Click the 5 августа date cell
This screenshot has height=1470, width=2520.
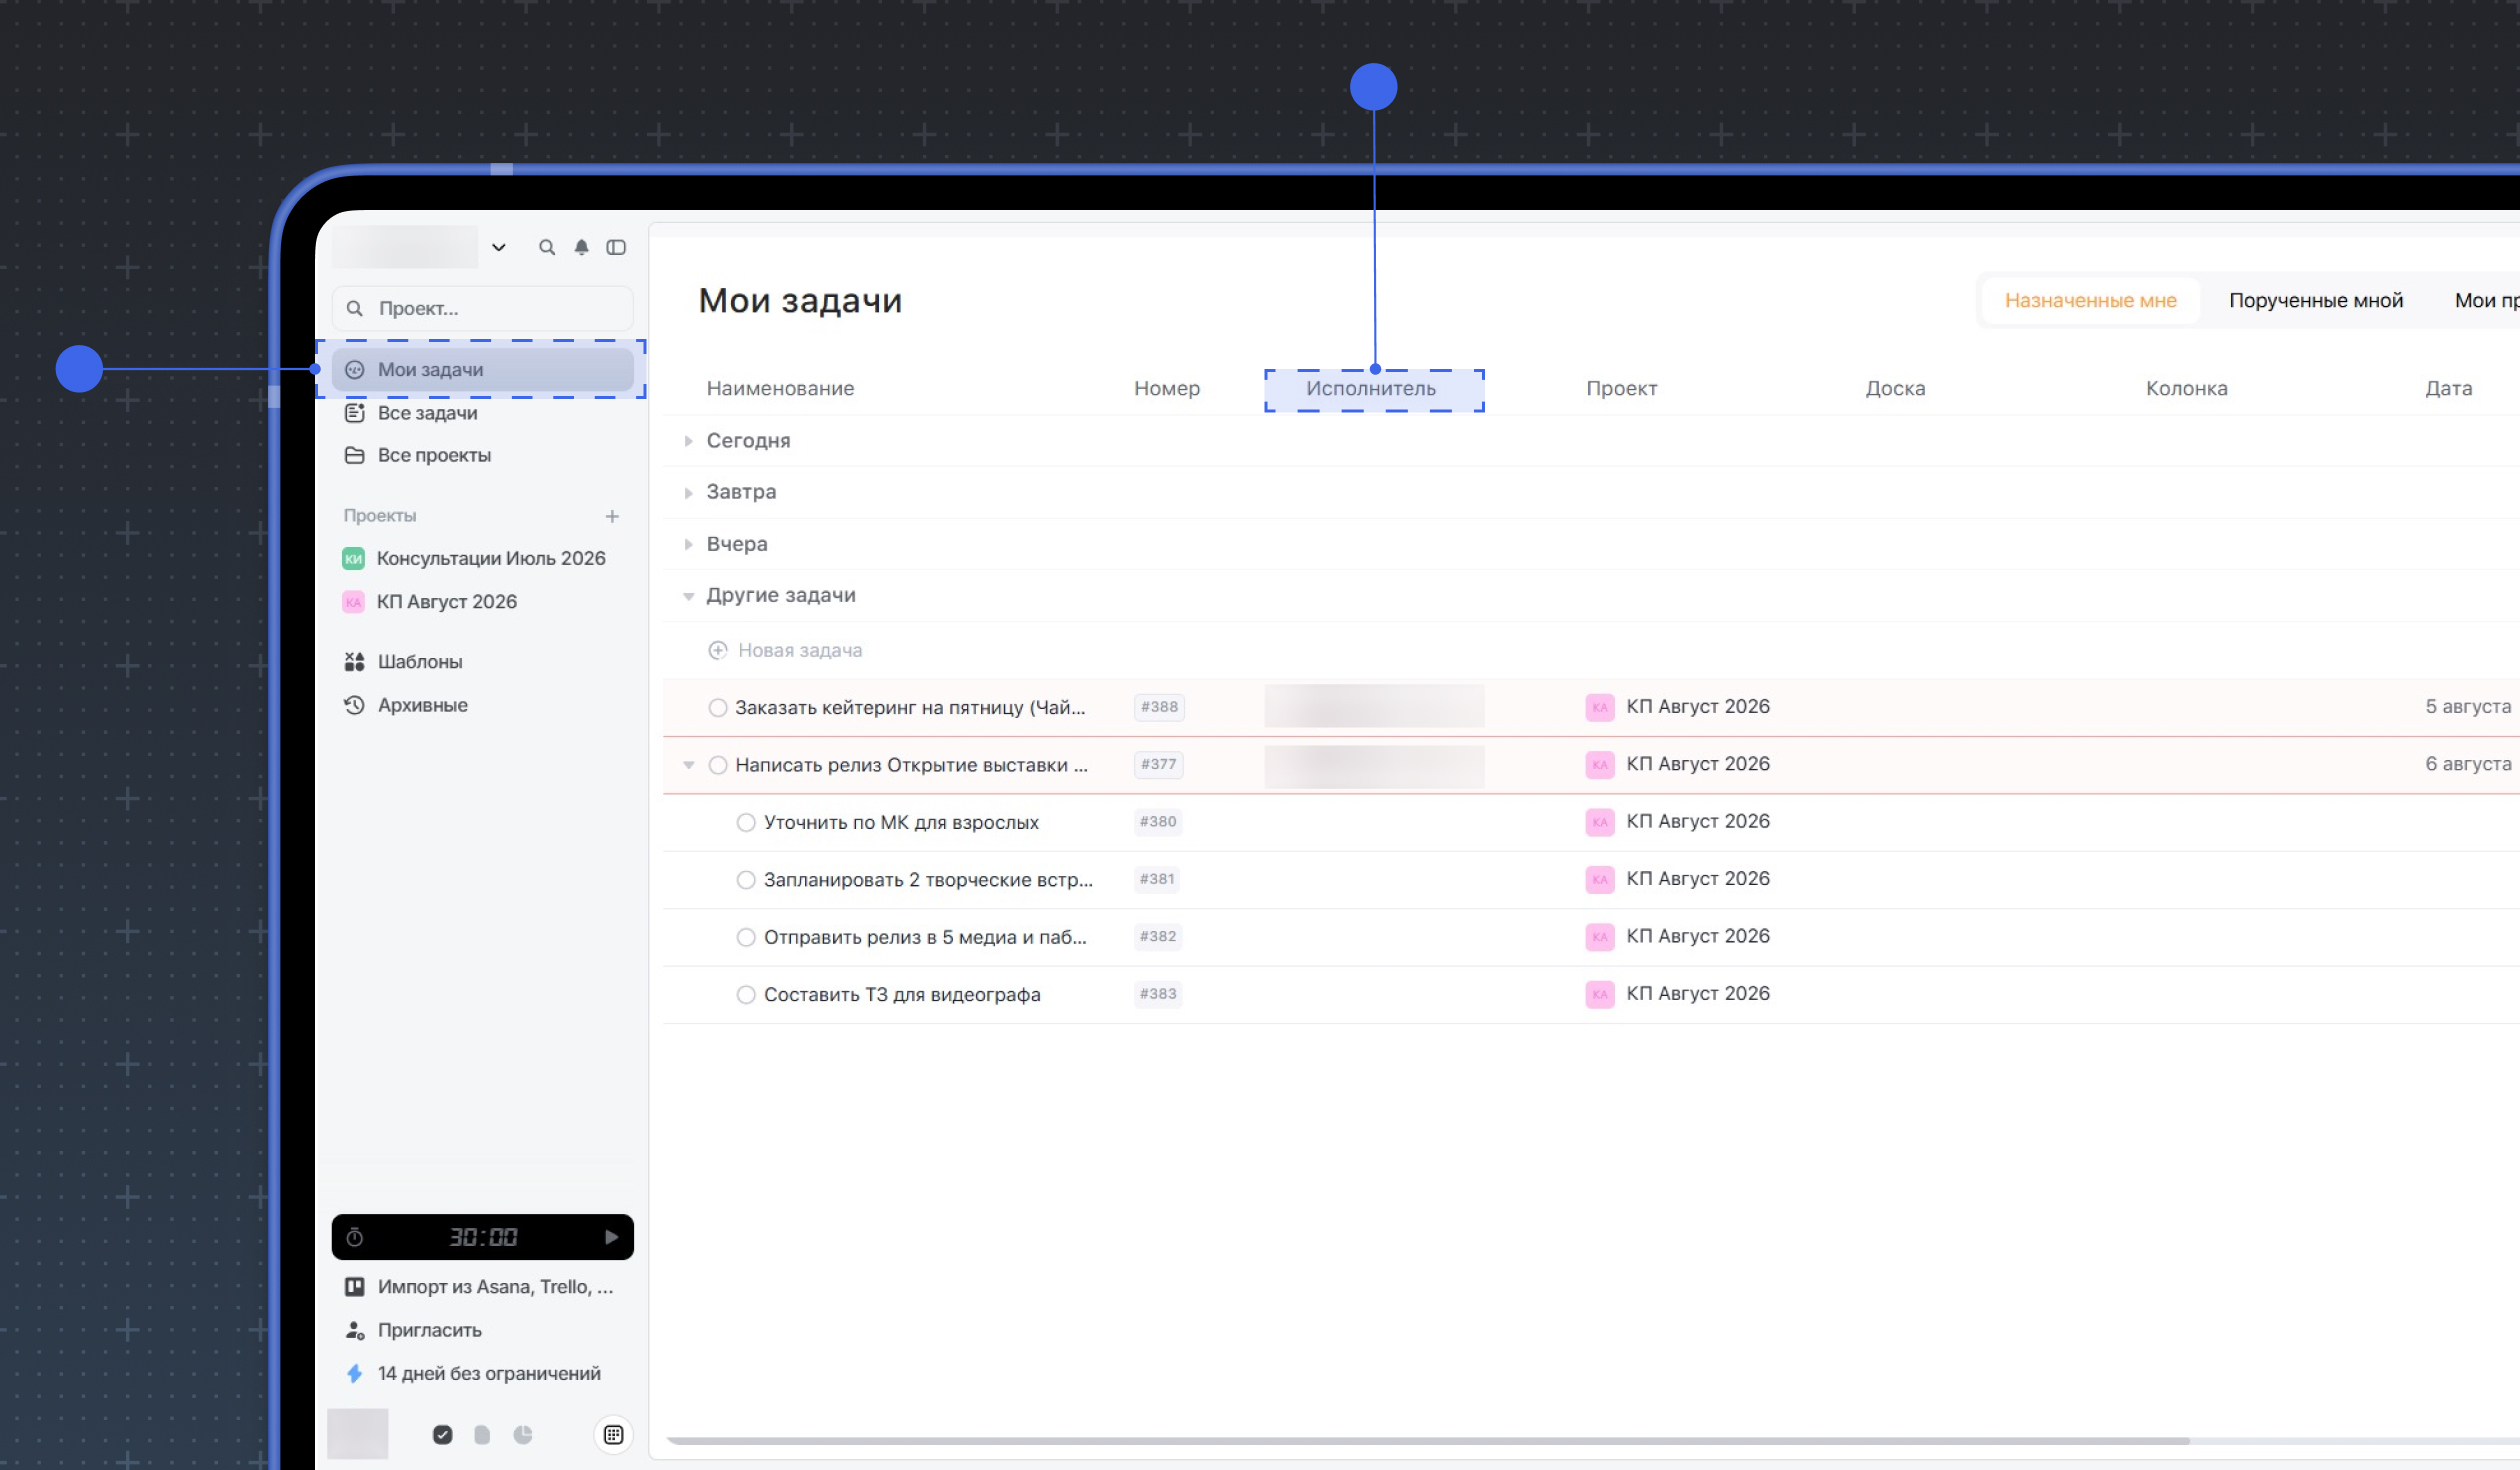coord(2467,706)
